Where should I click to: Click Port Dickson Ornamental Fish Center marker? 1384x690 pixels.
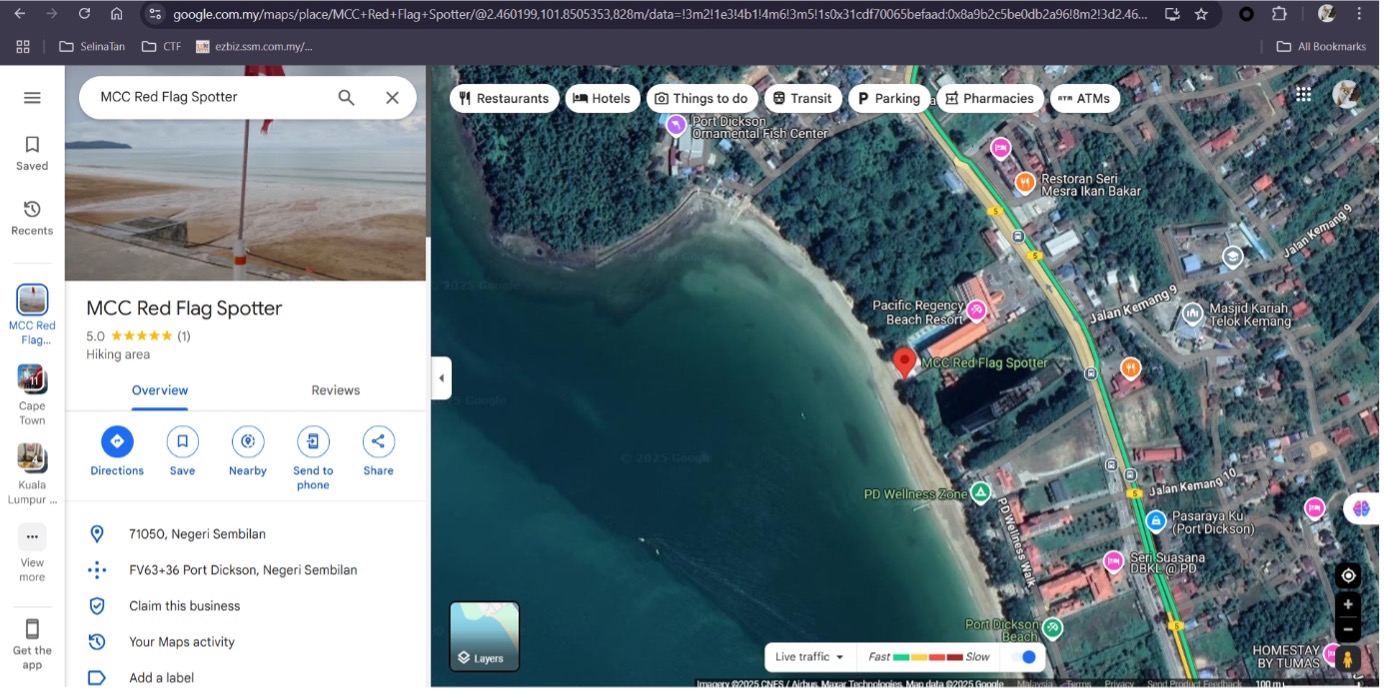pos(676,125)
